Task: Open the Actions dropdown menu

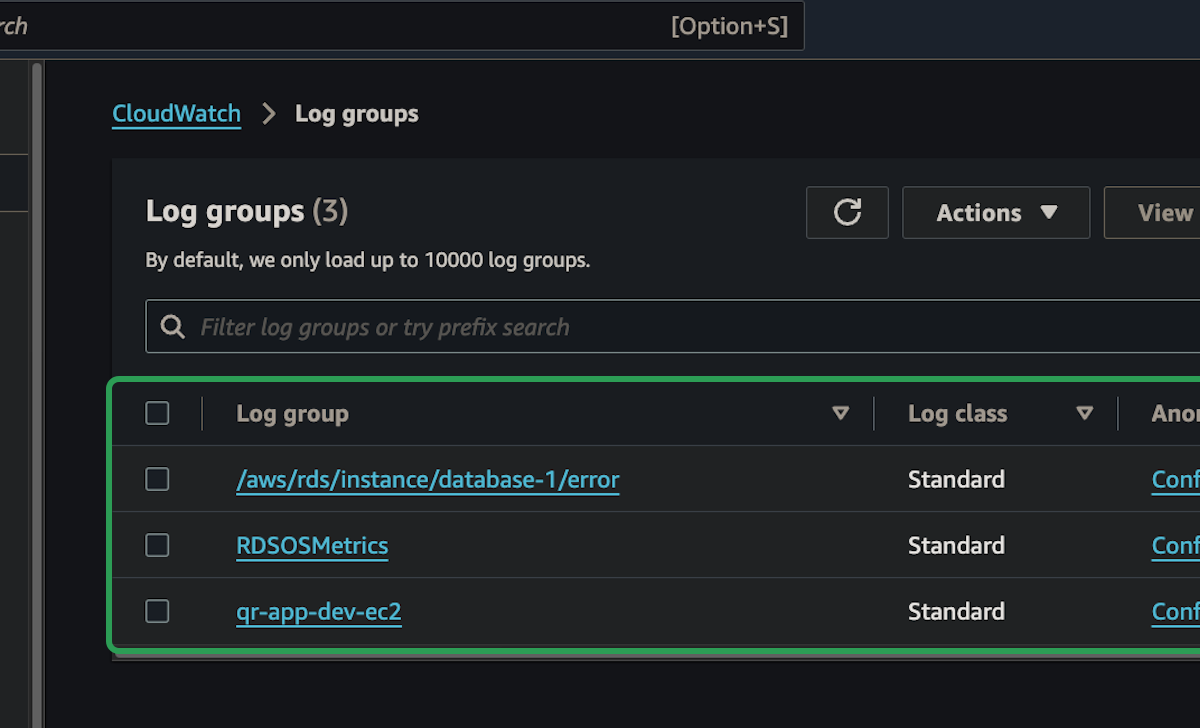Action: tap(996, 212)
